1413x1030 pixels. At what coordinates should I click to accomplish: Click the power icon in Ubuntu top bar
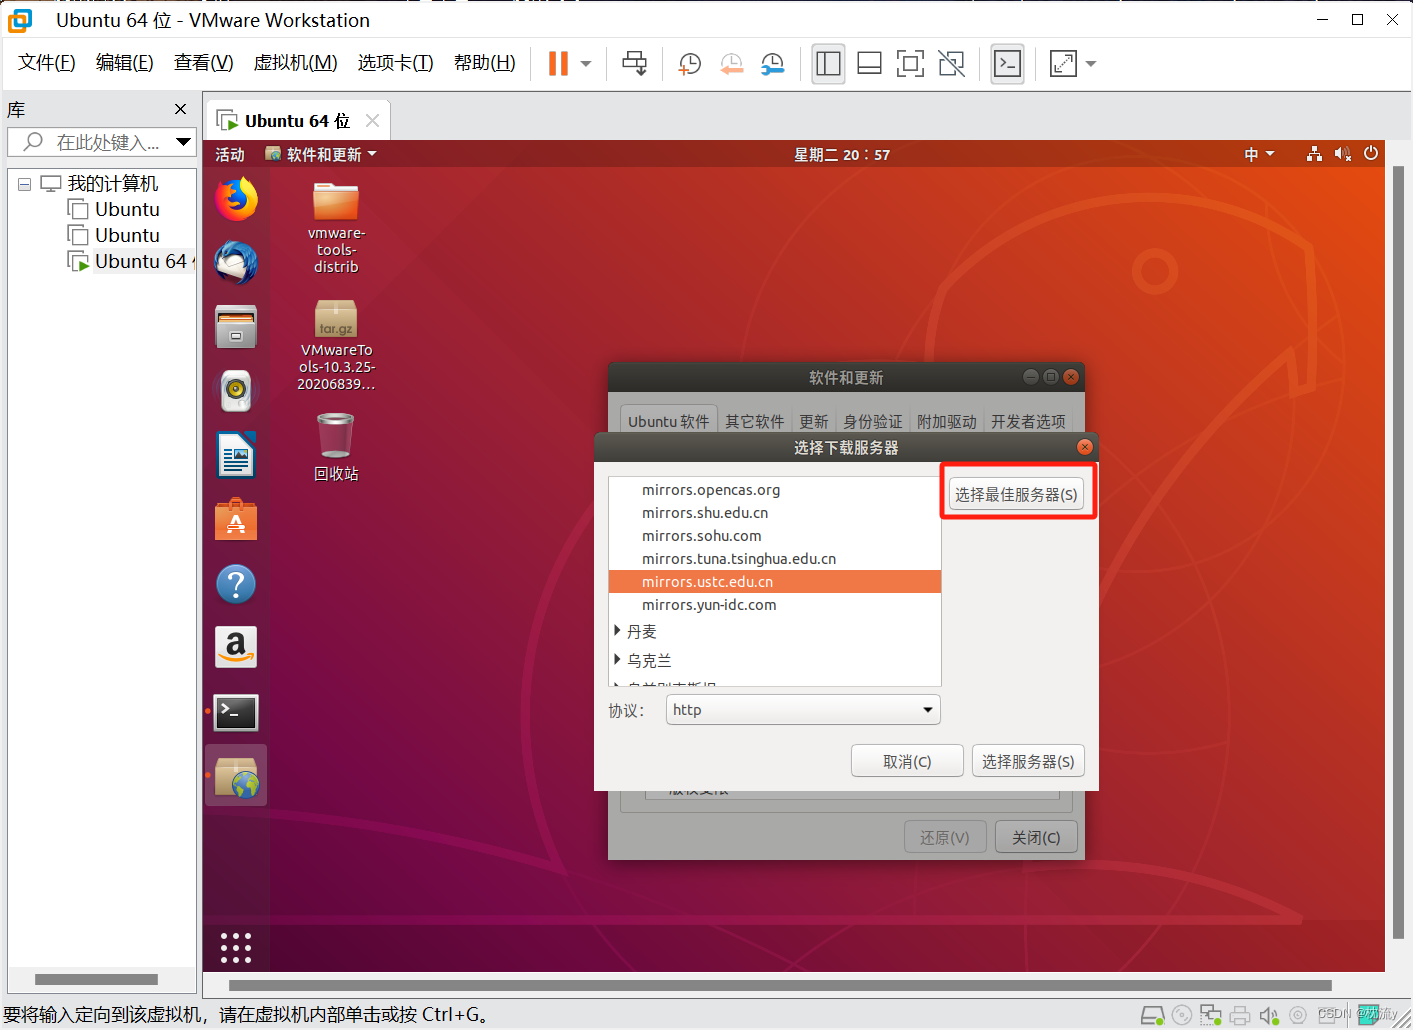[1371, 154]
